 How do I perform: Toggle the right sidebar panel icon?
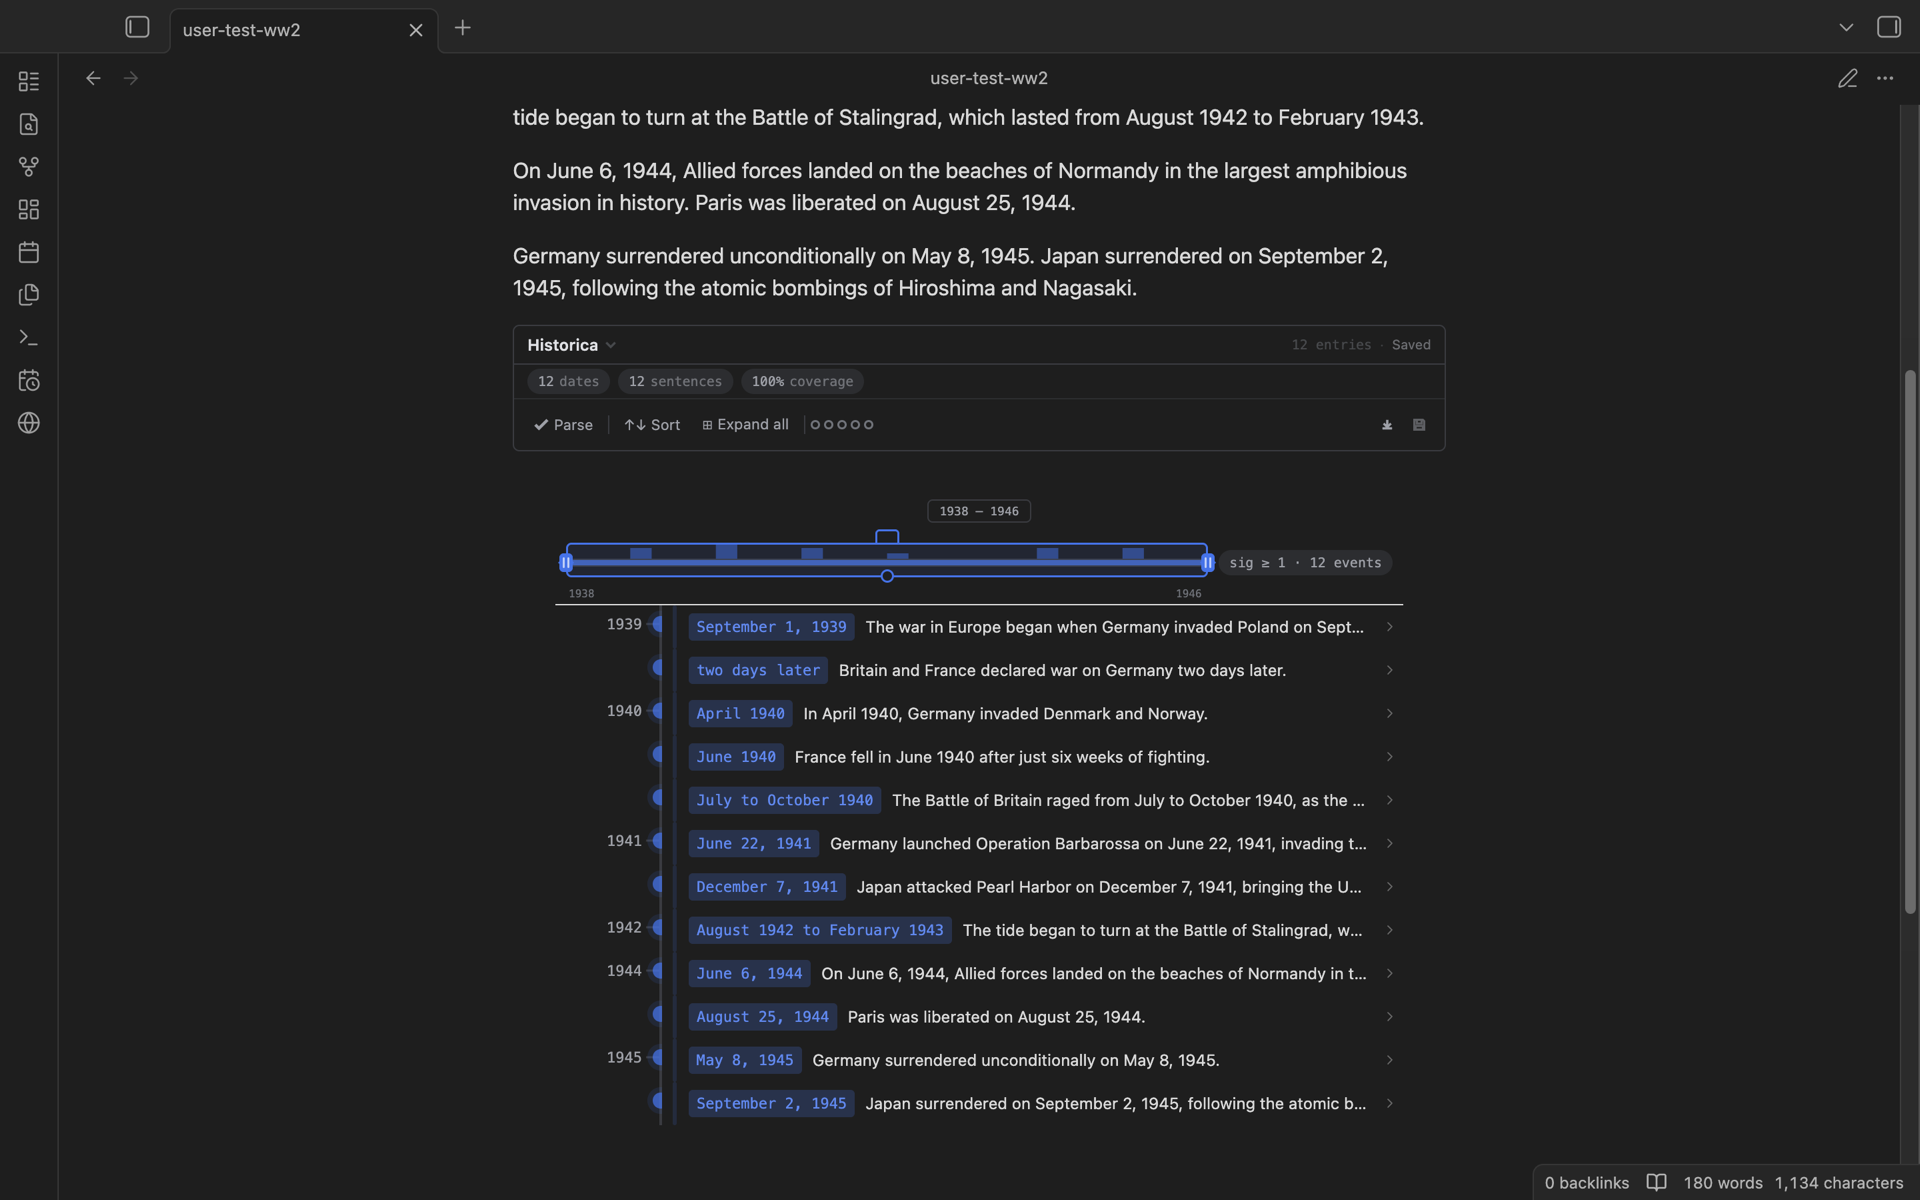pos(1888,27)
